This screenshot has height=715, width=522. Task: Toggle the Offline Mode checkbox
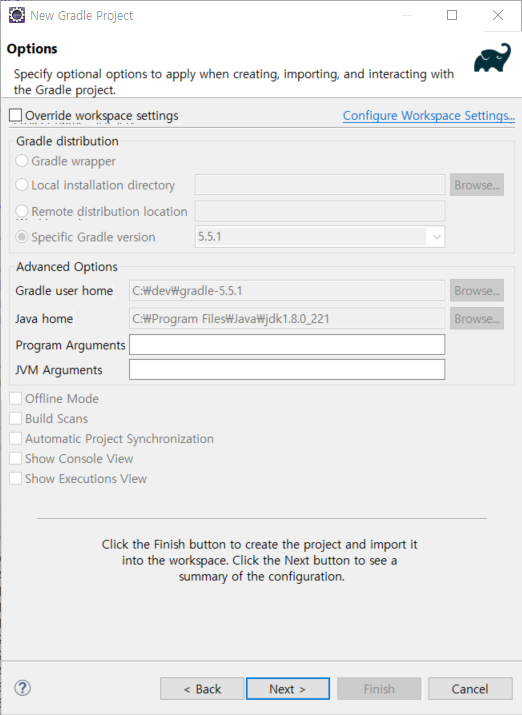tap(16, 399)
